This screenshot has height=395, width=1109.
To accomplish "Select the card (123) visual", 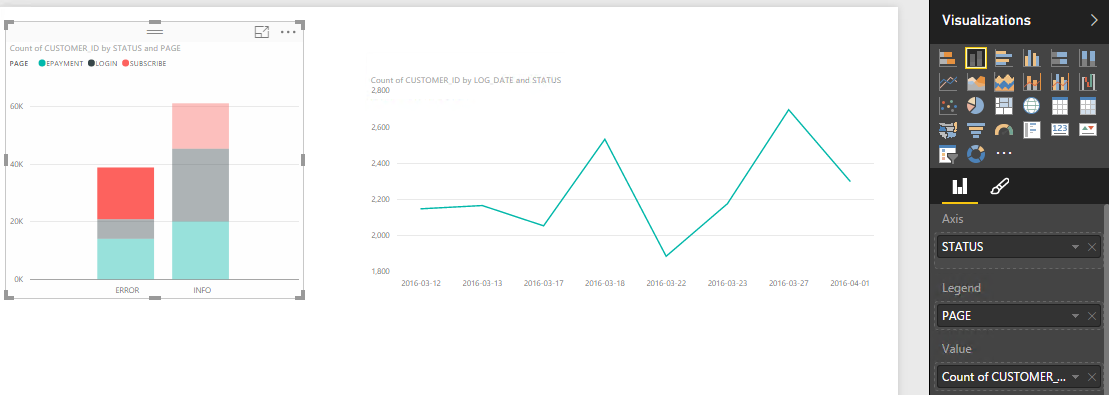I will point(1059,130).
